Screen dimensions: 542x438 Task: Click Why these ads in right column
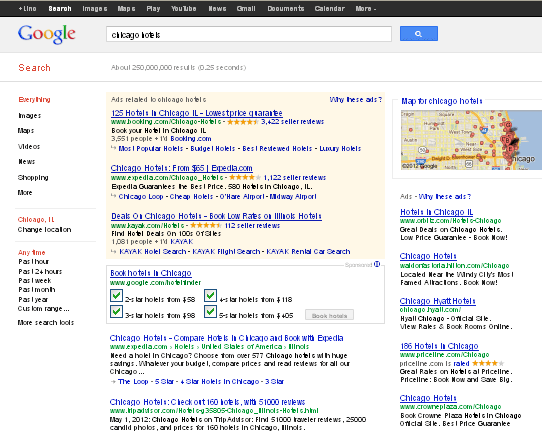445,197
